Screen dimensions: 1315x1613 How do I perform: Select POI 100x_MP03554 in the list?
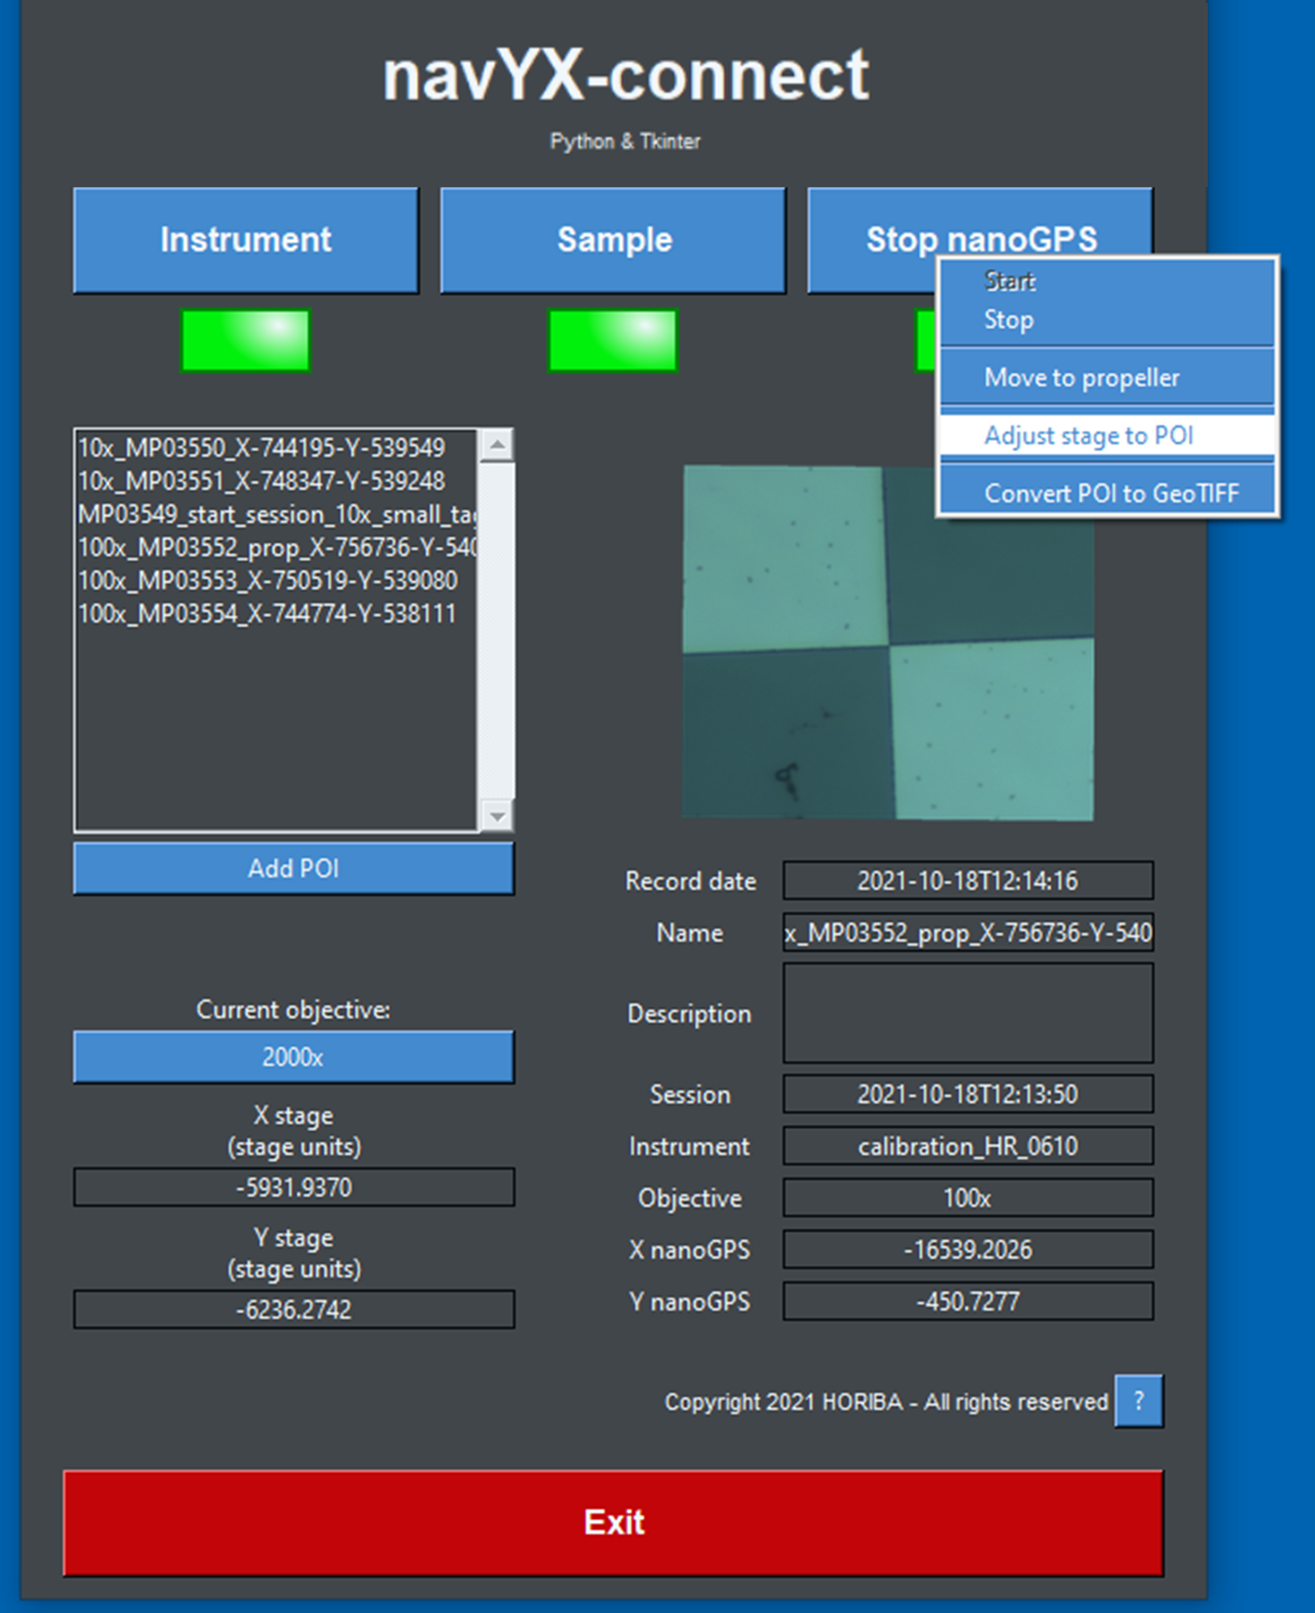[267, 614]
